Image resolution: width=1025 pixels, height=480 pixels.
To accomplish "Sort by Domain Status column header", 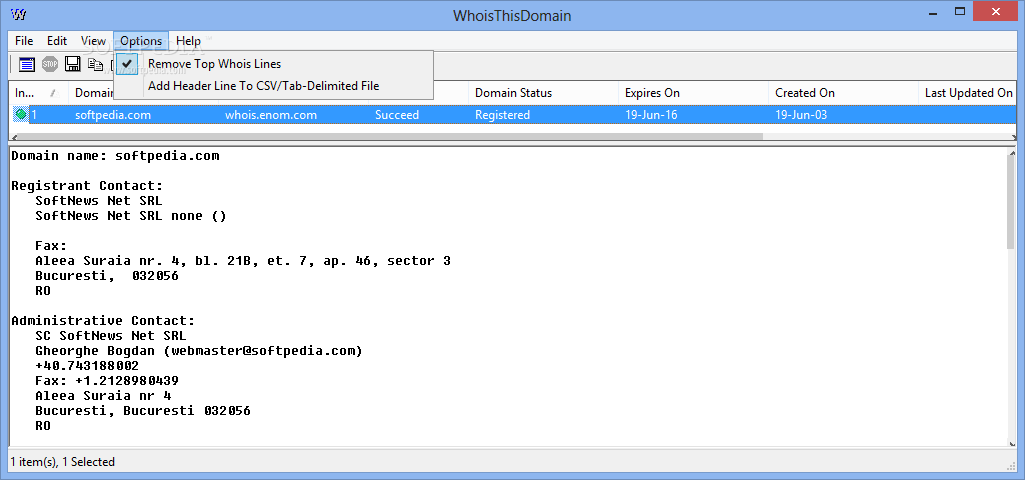I will (543, 93).
